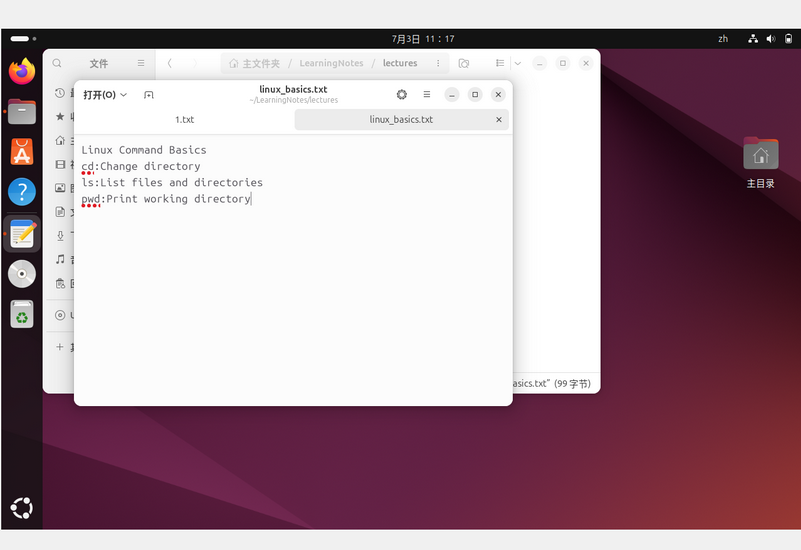This screenshot has width=801, height=550.
Task: Click the line 'pwd:Print working directory'
Action: click(166, 199)
